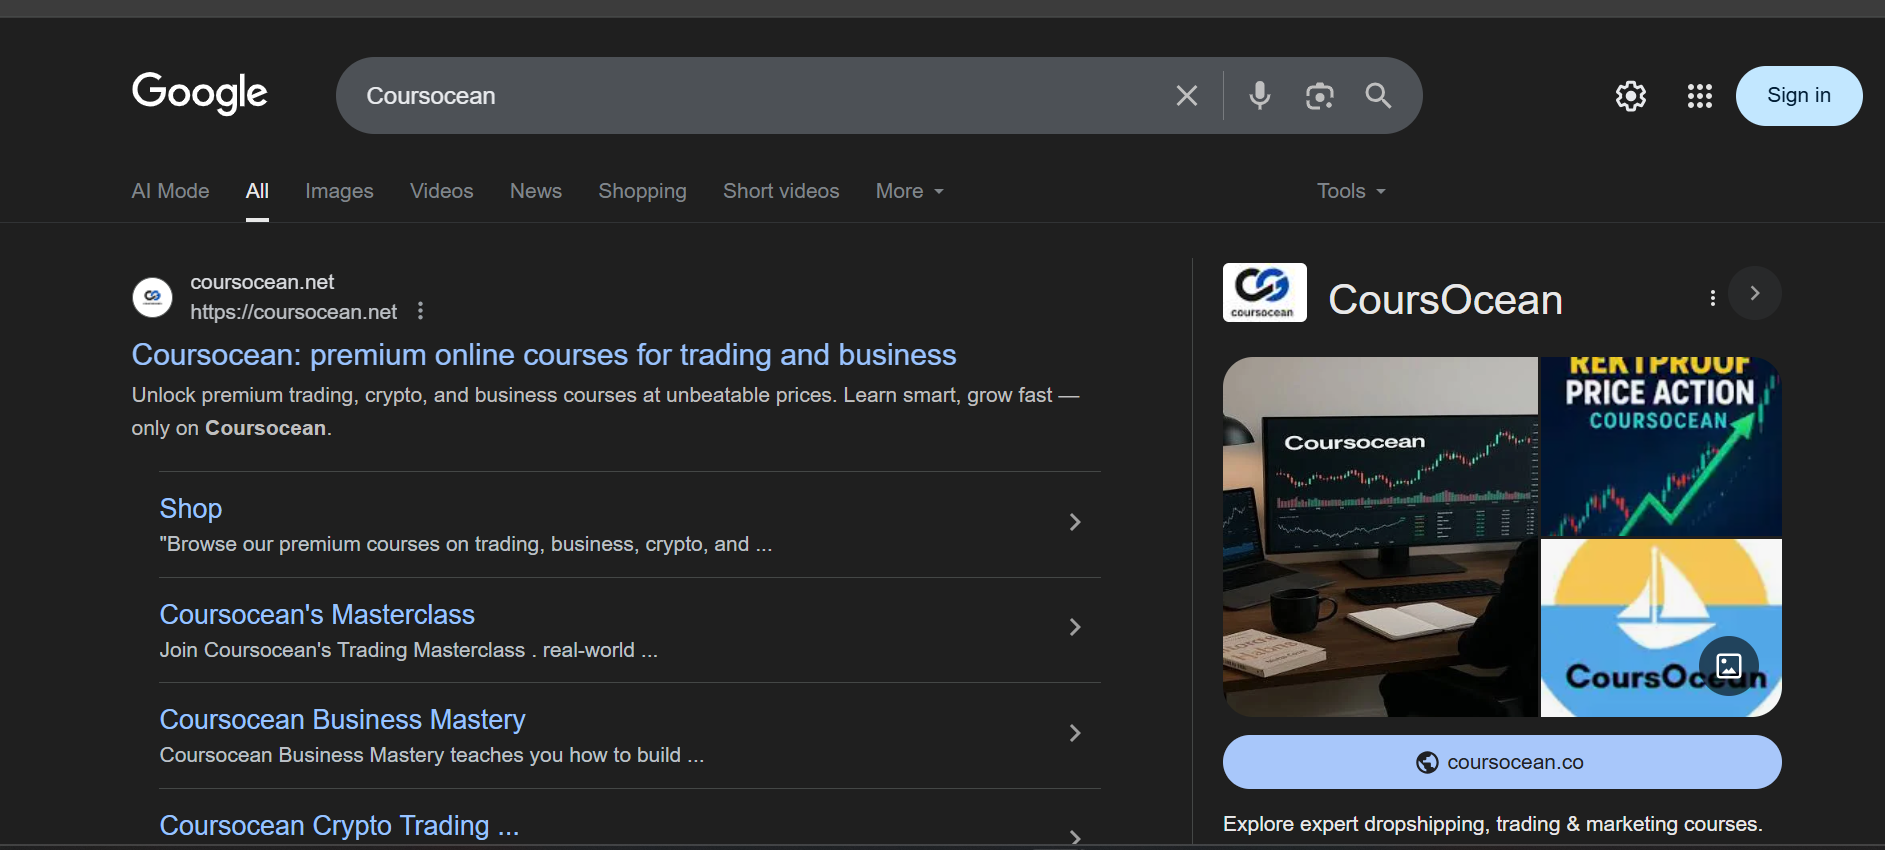
Task: Expand the Shop sitelink chevron
Action: pos(1075,522)
